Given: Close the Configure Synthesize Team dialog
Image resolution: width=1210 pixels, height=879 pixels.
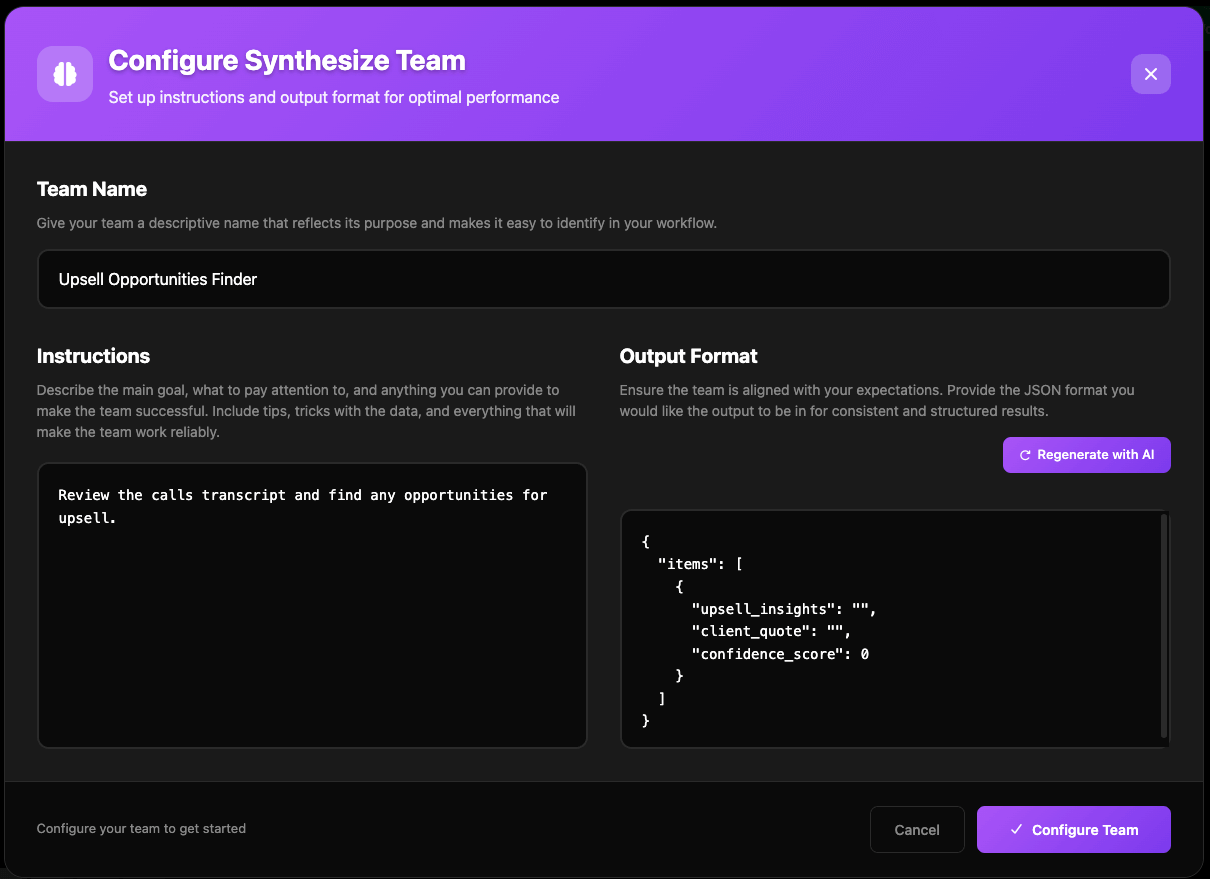Looking at the screenshot, I should [x=1150, y=74].
